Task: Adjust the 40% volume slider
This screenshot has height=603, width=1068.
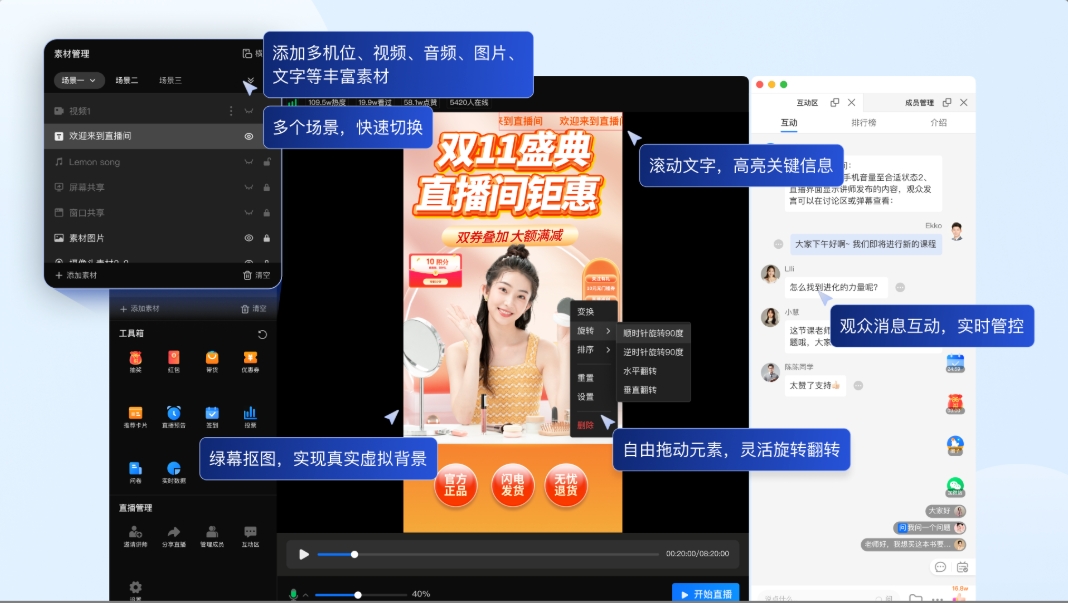Action: pyautogui.click(x=357, y=593)
